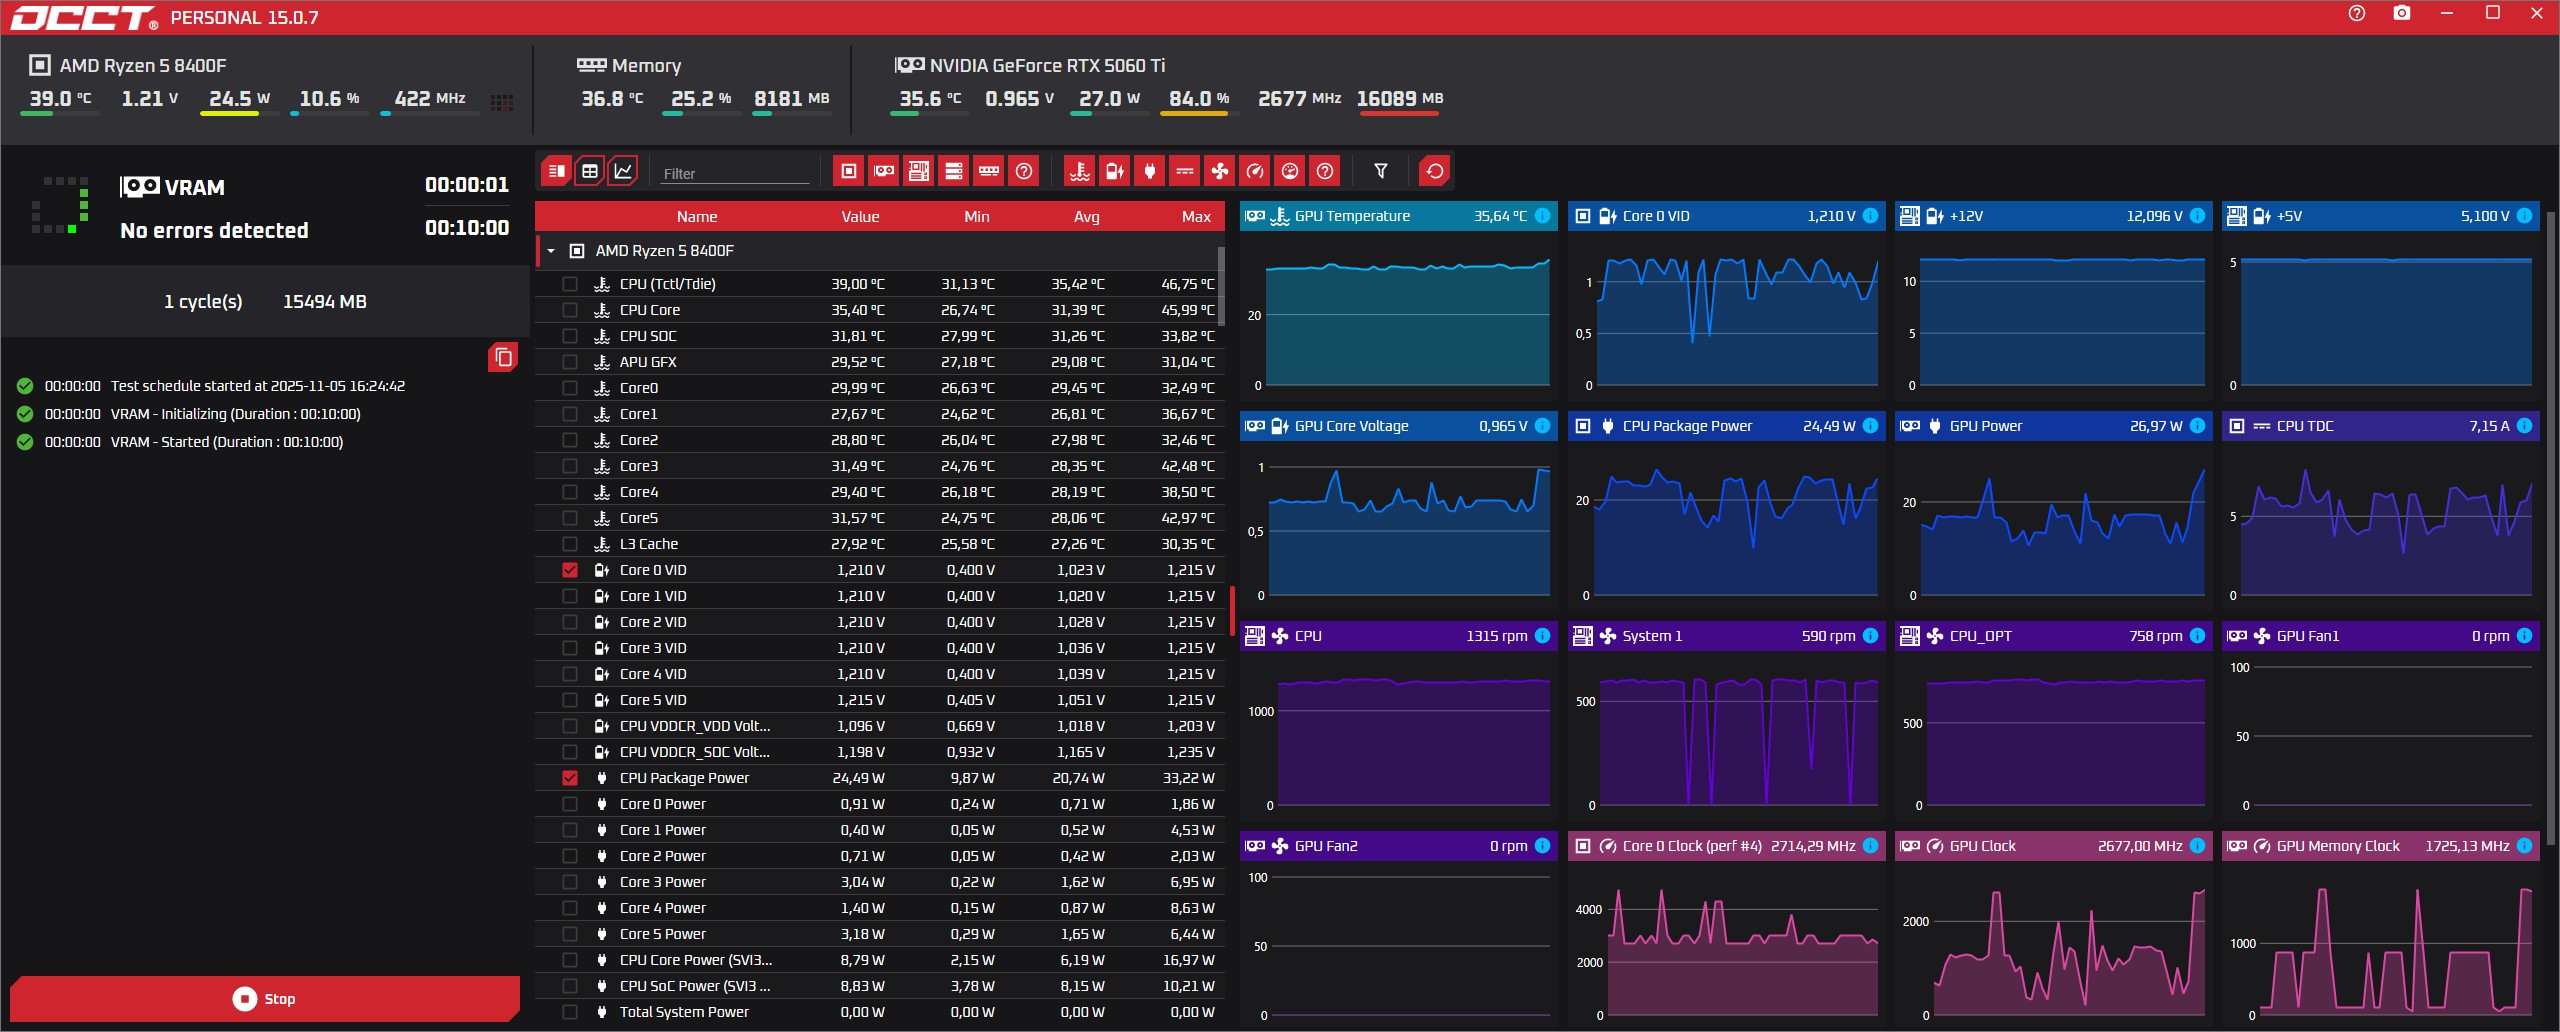Switch to the graph view mode

[x=623, y=172]
